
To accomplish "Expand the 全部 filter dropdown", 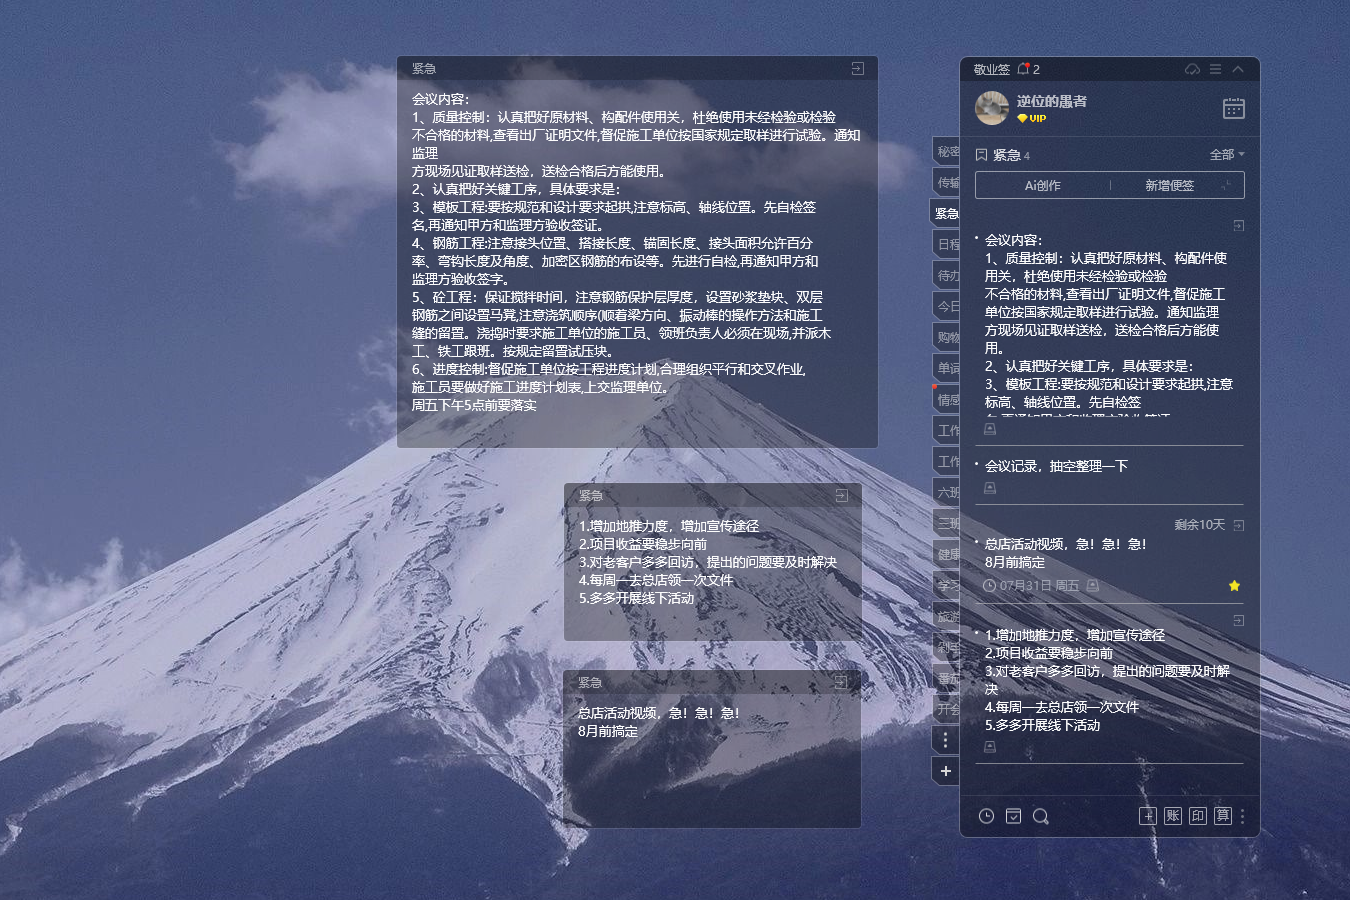I will [x=1227, y=154].
